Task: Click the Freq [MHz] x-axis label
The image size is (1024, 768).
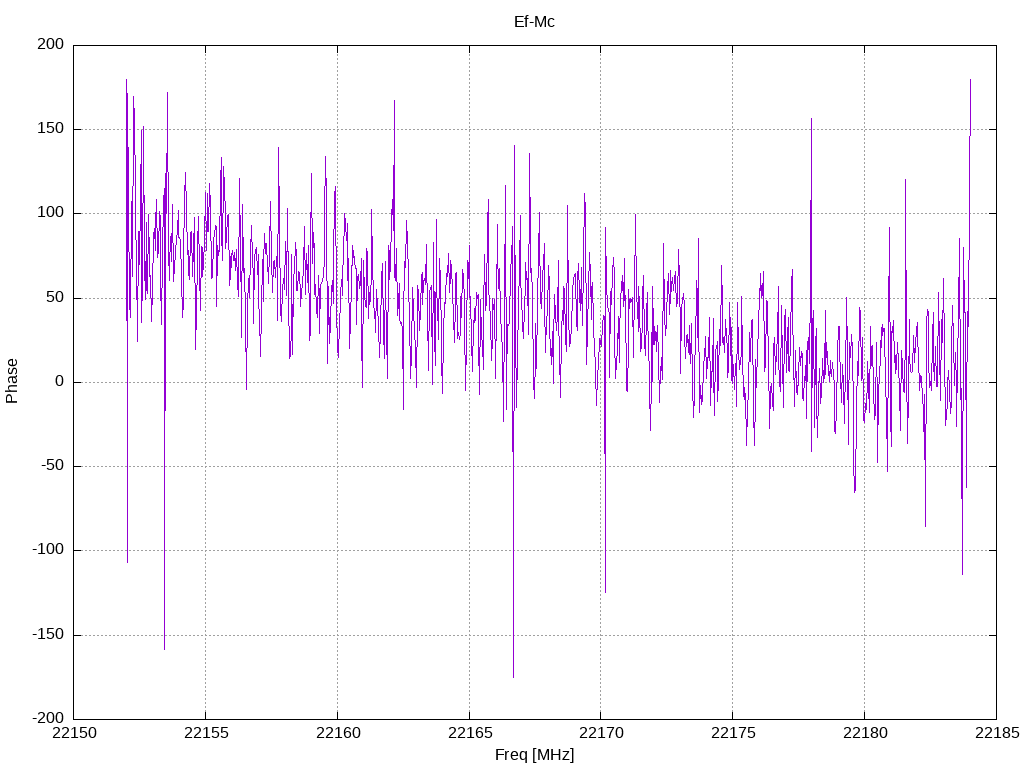Action: click(534, 755)
